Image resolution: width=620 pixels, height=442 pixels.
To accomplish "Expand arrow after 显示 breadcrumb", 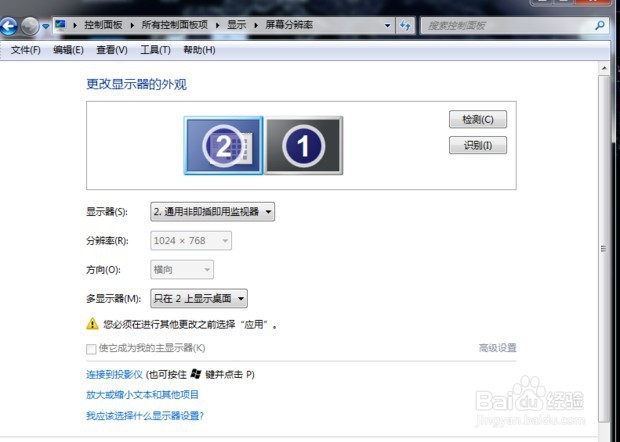I will (256, 25).
